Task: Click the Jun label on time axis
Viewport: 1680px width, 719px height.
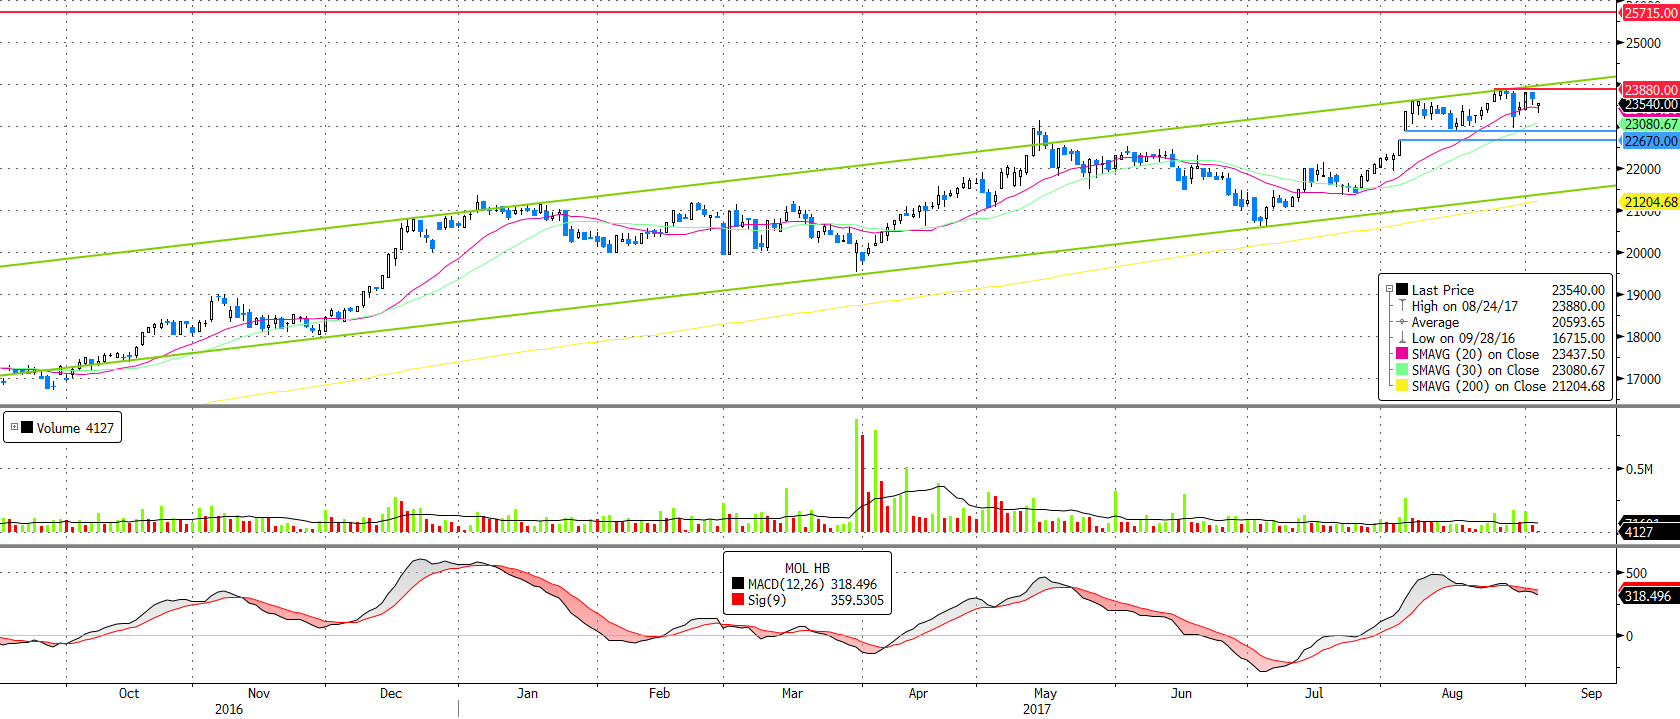Action: [1181, 693]
